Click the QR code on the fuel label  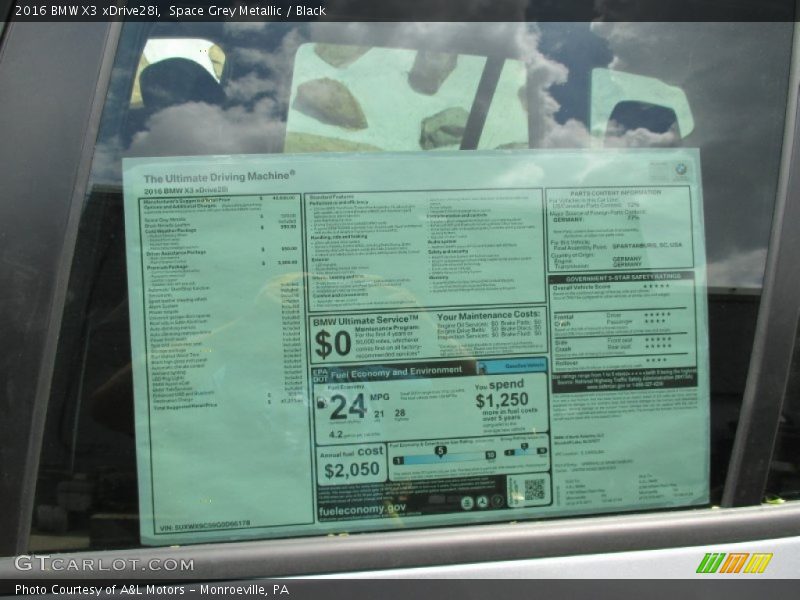(x=534, y=489)
